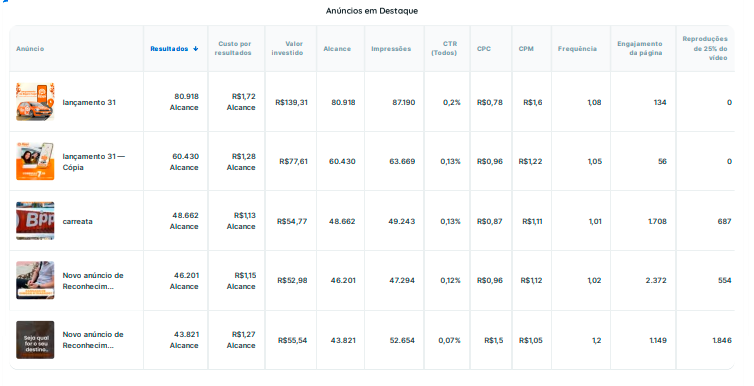Click the Reproduções de 25% do vídeo header
754x386 pixels.
click(x=705, y=48)
